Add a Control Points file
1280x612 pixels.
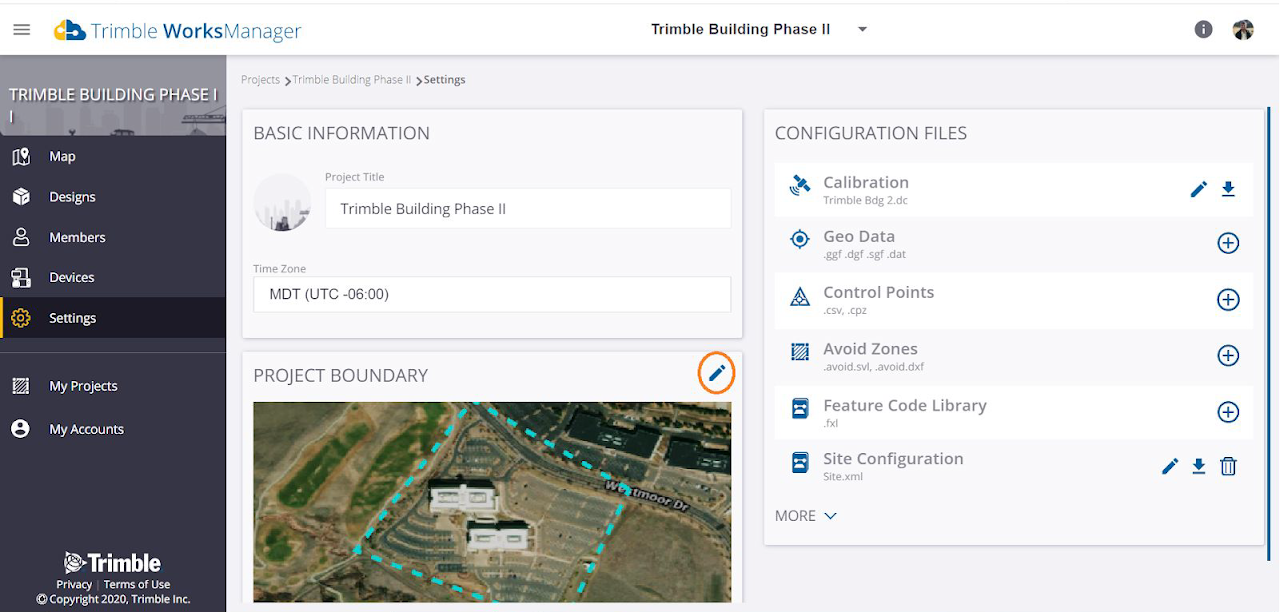click(1228, 300)
